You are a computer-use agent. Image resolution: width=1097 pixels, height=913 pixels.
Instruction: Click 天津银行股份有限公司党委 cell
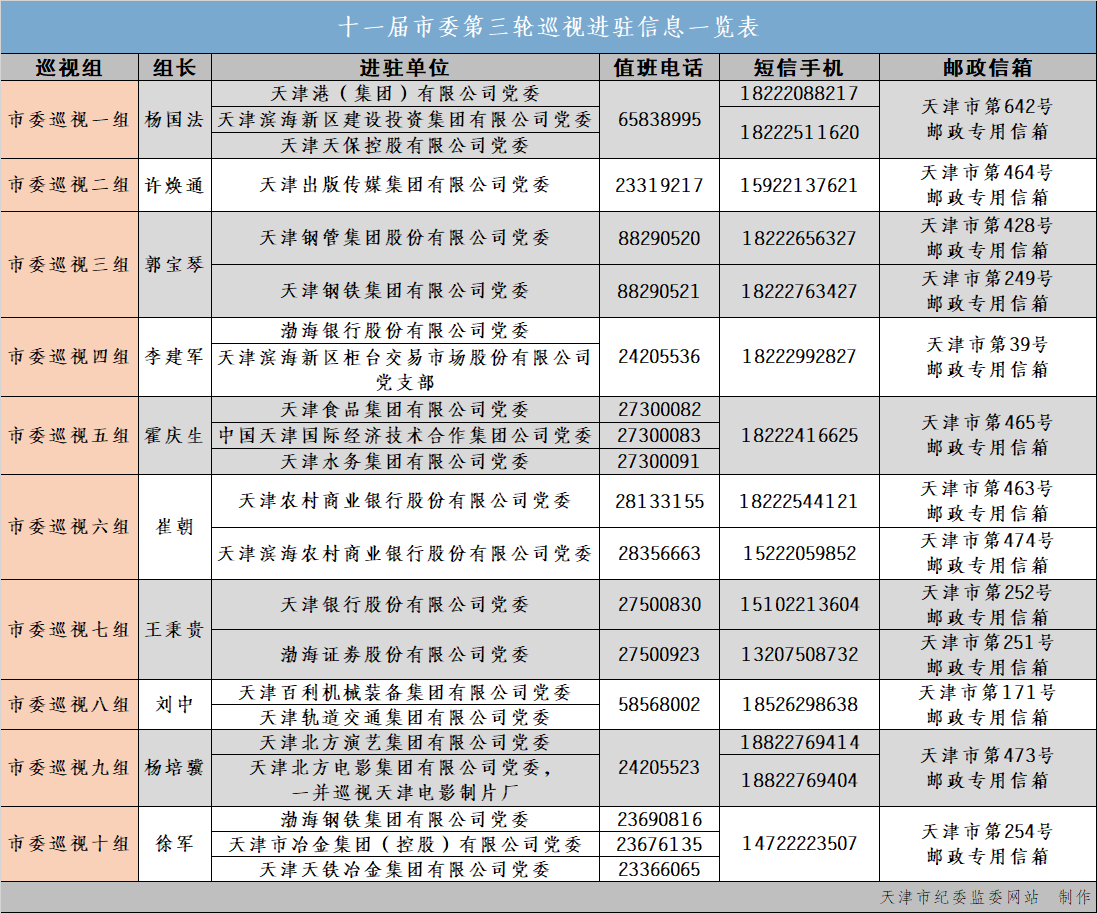405,604
